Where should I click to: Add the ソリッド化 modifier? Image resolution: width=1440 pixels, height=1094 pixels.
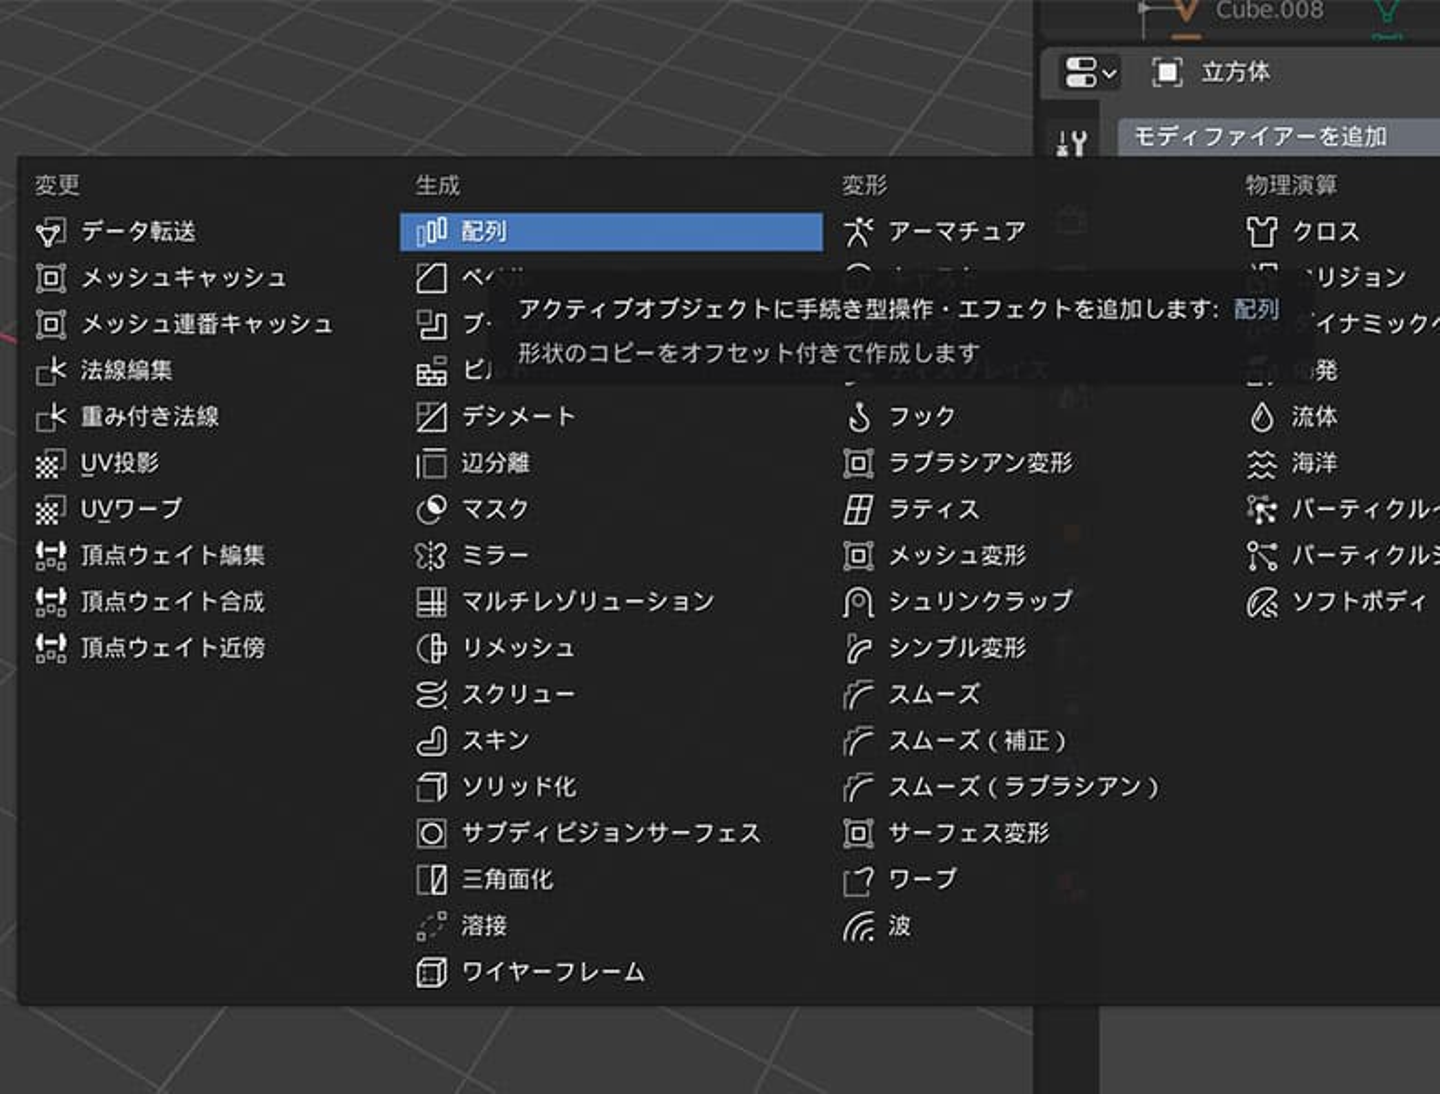[518, 787]
